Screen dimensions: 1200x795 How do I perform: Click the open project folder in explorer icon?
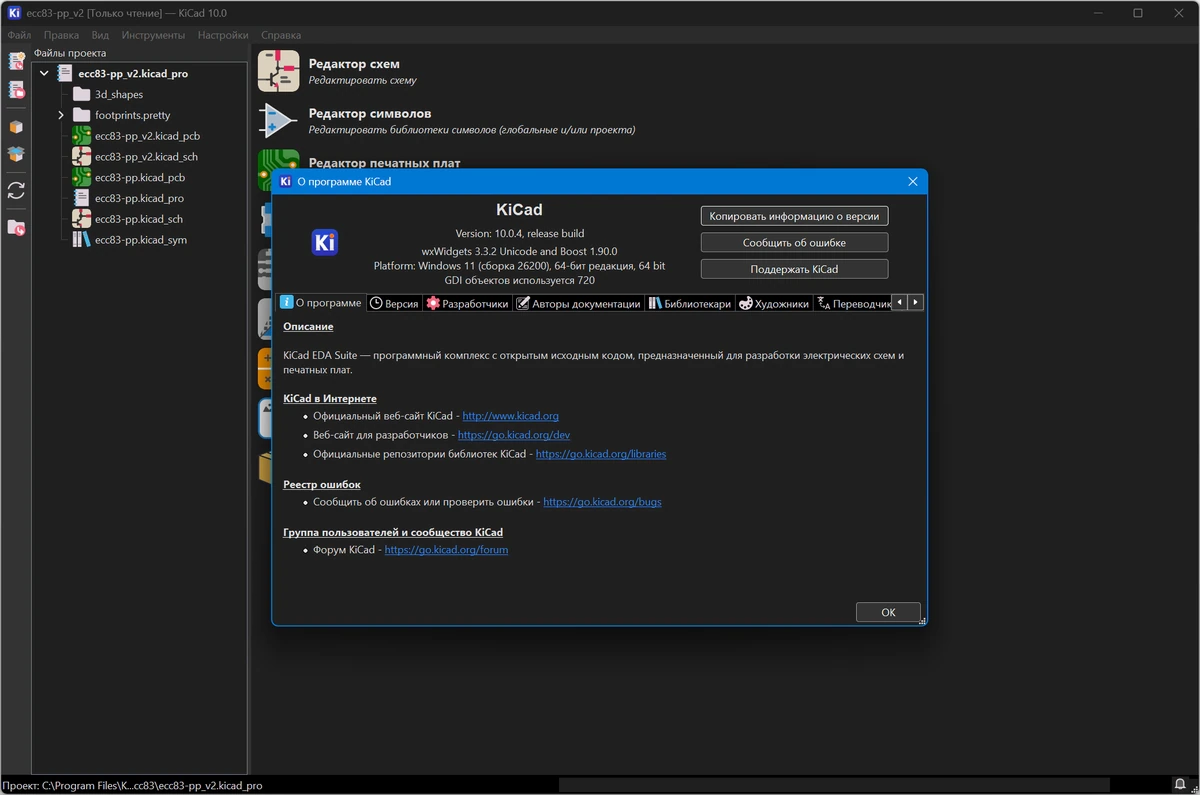click(x=16, y=228)
